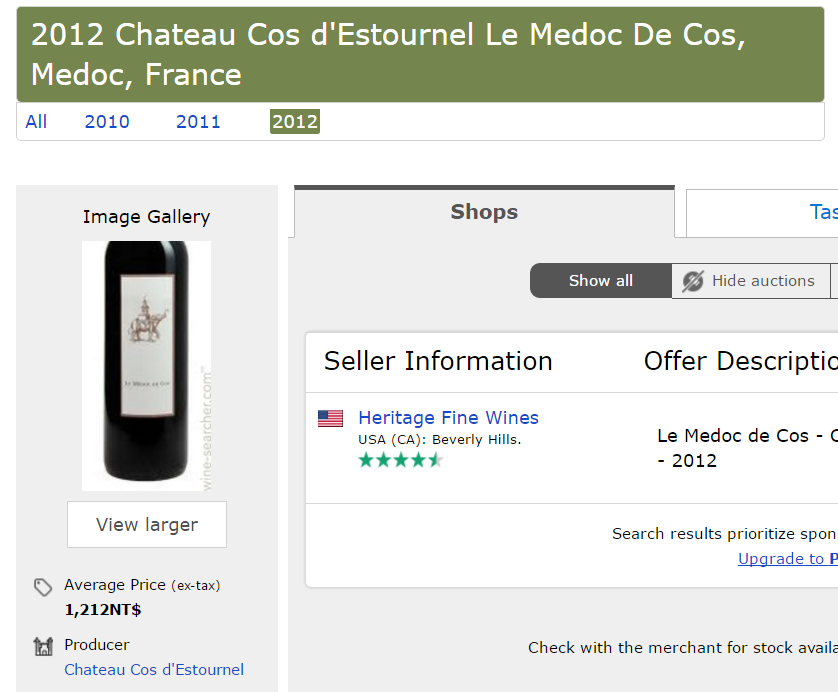Click the castle producer icon
Screen dimensions: 838x692
click(43, 646)
